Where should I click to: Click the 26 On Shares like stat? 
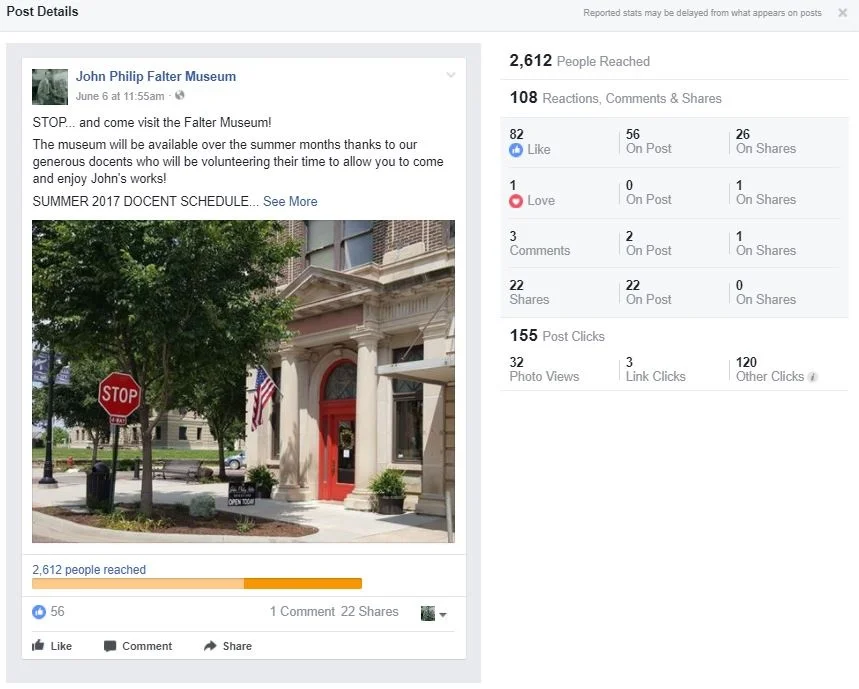pos(766,141)
